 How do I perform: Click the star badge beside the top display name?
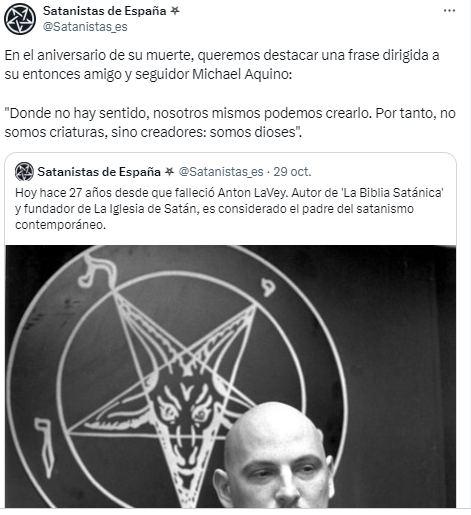point(175,11)
